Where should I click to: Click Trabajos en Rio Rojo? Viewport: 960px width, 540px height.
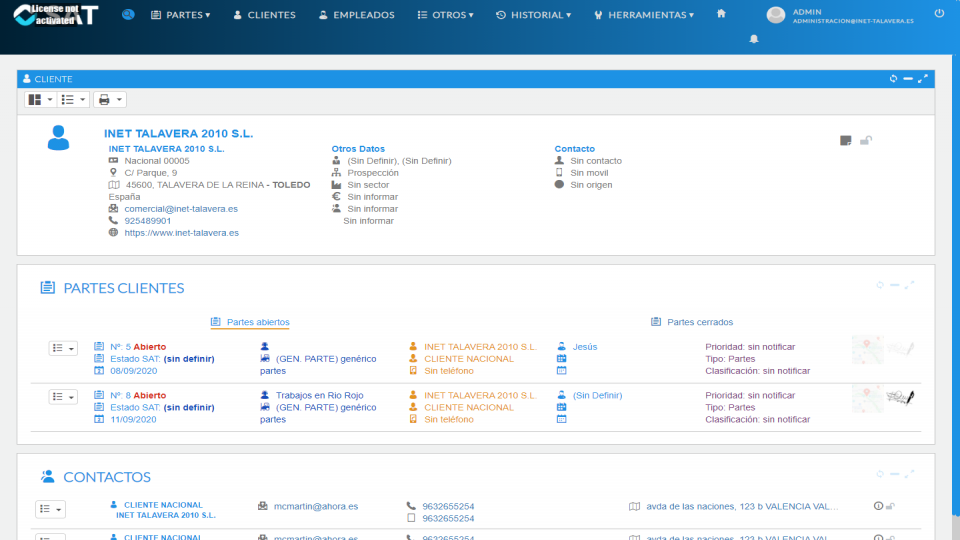tap(320, 396)
